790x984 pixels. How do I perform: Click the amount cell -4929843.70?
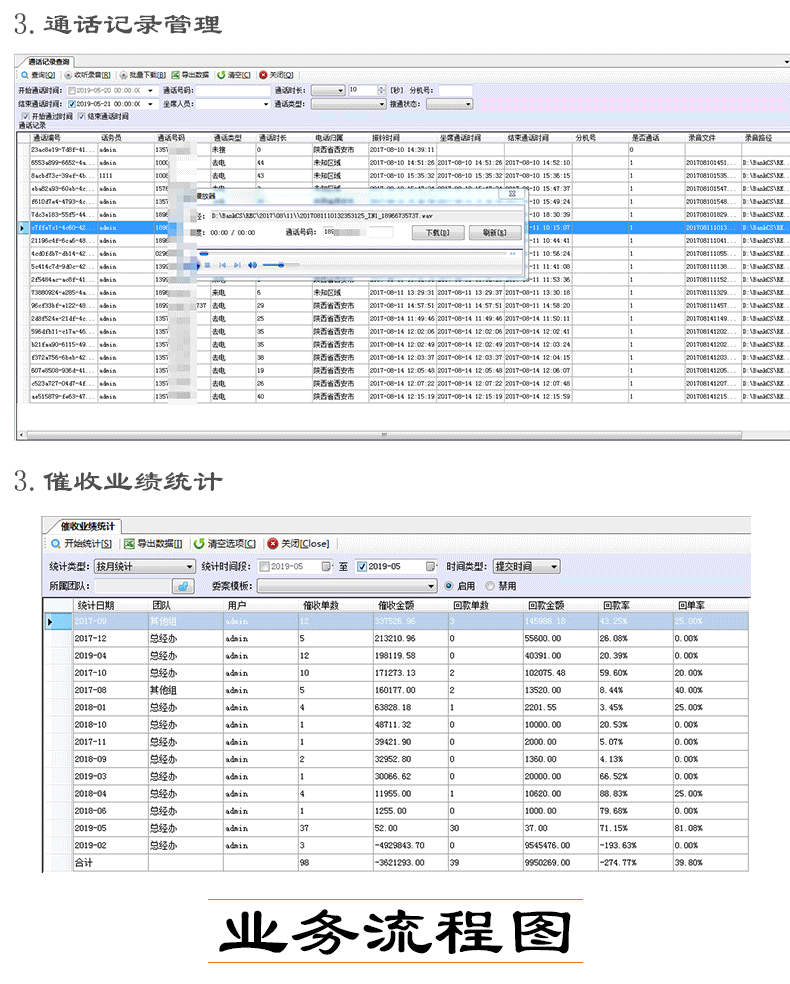400,846
